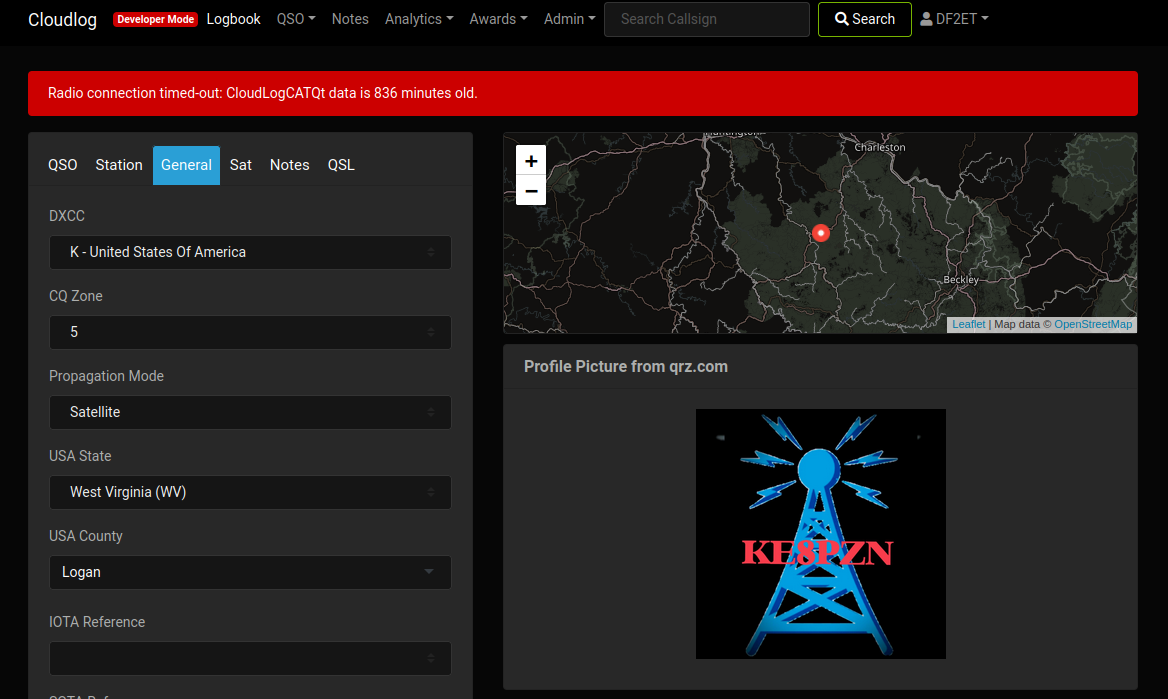The image size is (1168, 699).
Task: Change the Propagation Mode from Satellite
Action: coord(250,412)
